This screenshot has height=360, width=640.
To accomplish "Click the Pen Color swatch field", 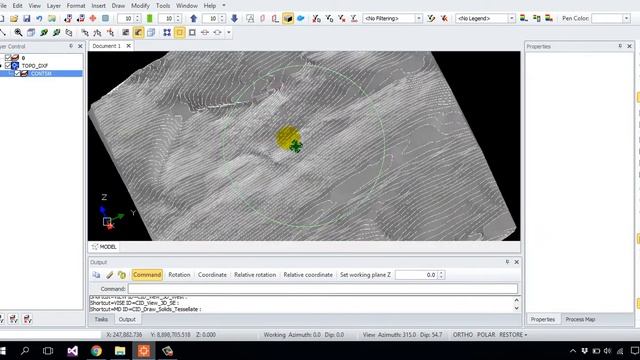I will tap(607, 18).
